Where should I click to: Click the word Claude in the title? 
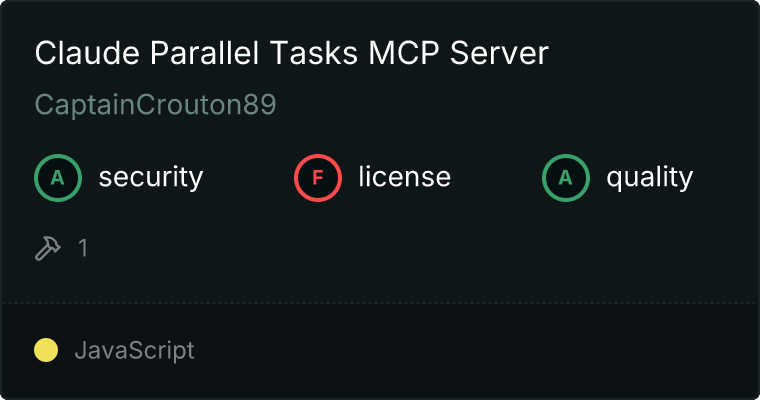87,52
